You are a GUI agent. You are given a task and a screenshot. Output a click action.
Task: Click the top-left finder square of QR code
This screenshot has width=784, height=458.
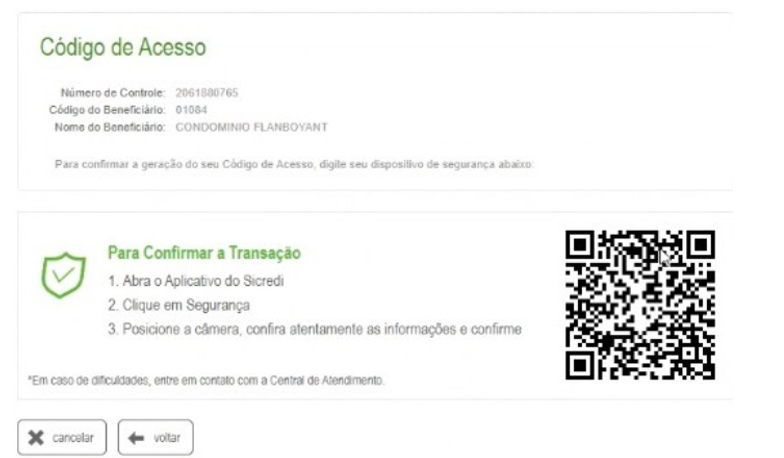pos(580,244)
